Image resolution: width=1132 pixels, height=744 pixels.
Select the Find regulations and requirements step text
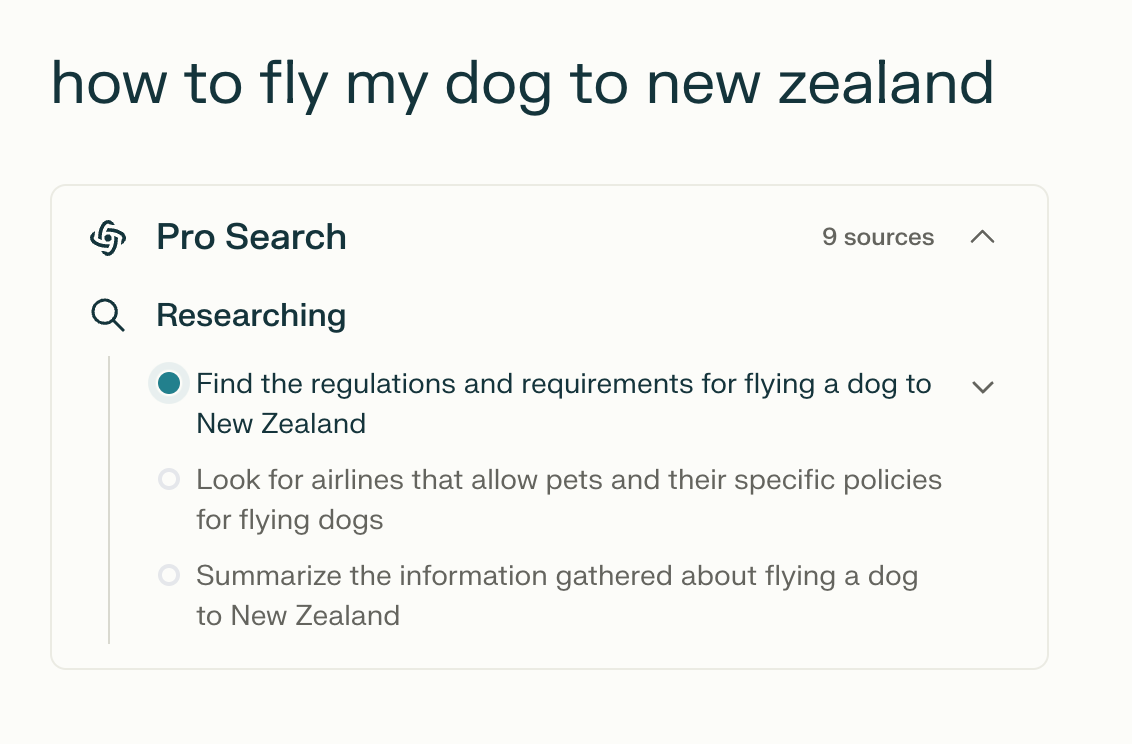pos(564,403)
